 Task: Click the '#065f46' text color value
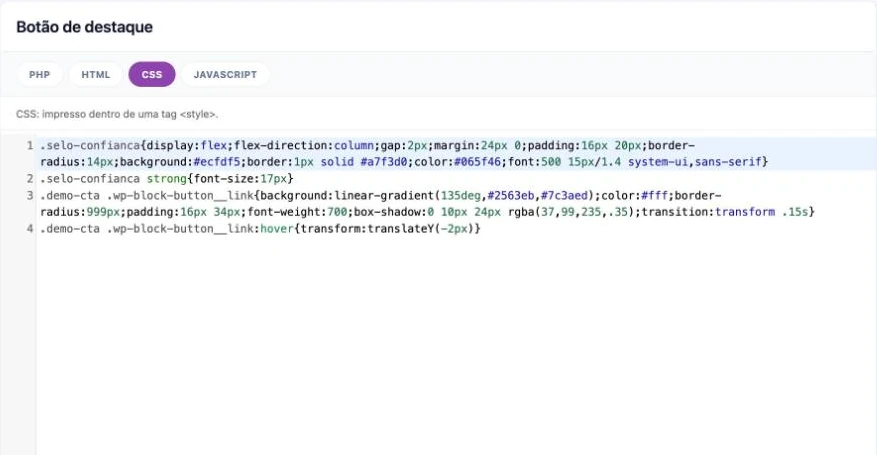(477, 162)
